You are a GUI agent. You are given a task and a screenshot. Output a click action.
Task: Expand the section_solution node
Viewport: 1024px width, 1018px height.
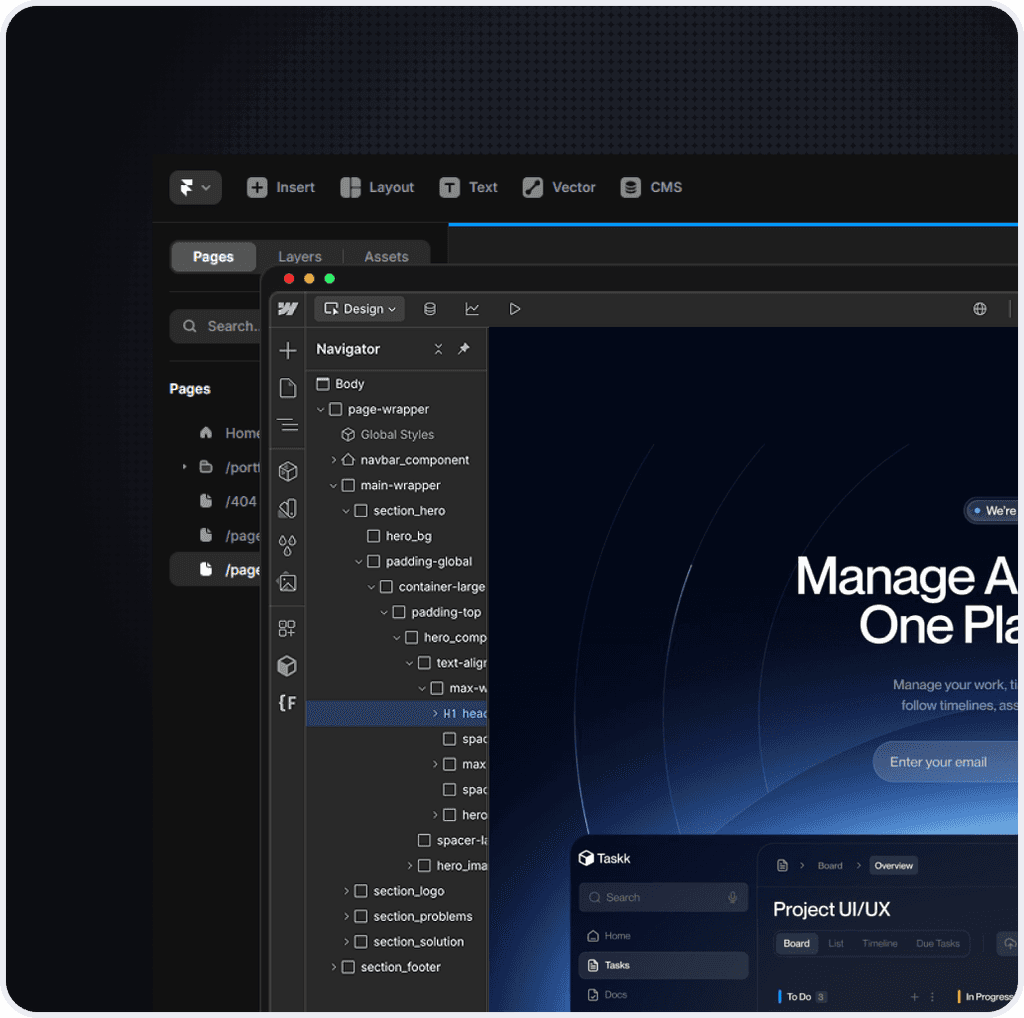pos(346,942)
